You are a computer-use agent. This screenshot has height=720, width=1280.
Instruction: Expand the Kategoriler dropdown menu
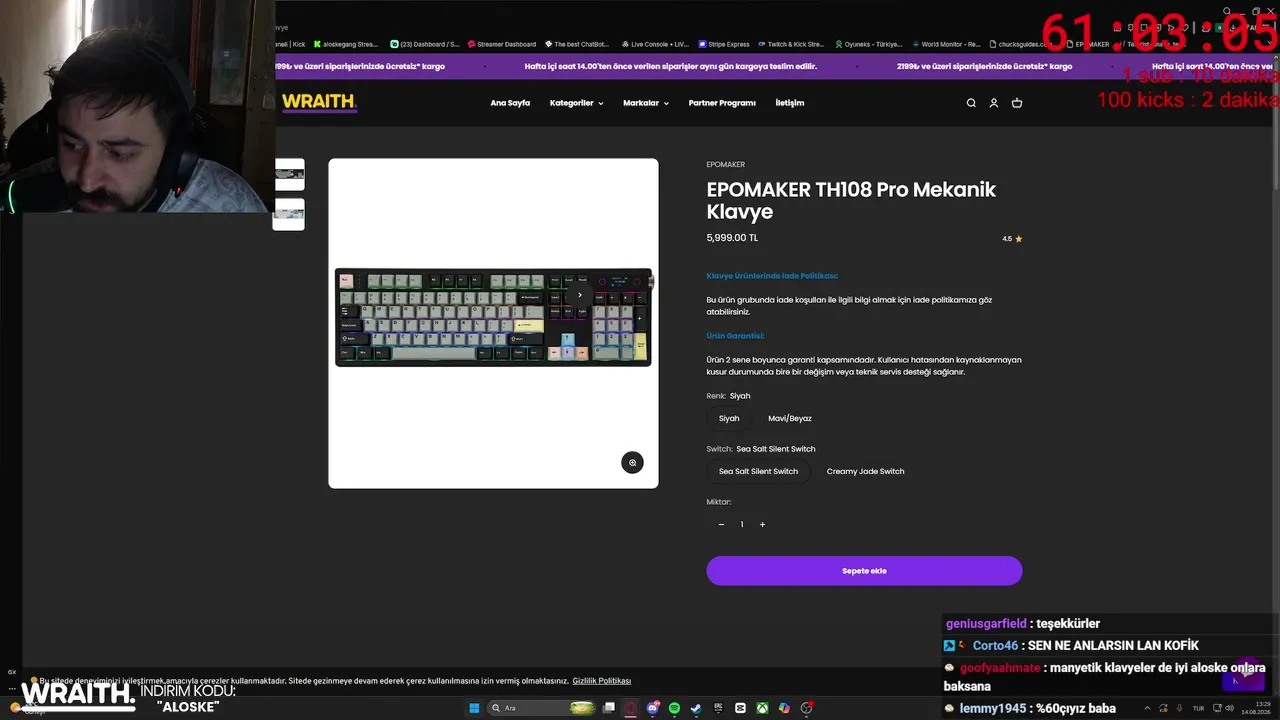coord(576,103)
